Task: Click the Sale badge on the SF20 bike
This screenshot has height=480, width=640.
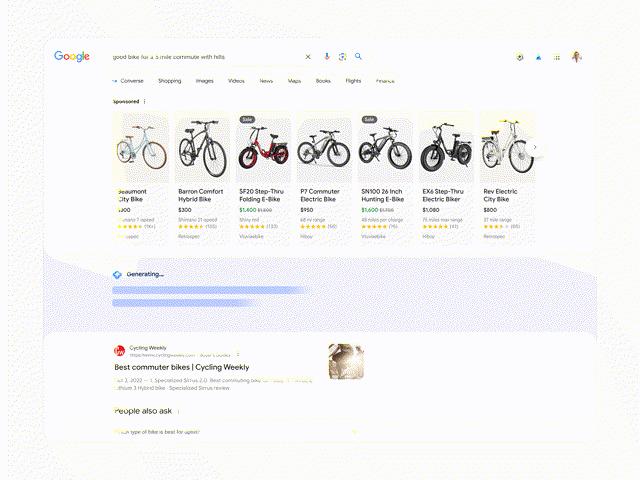Action: (x=247, y=120)
